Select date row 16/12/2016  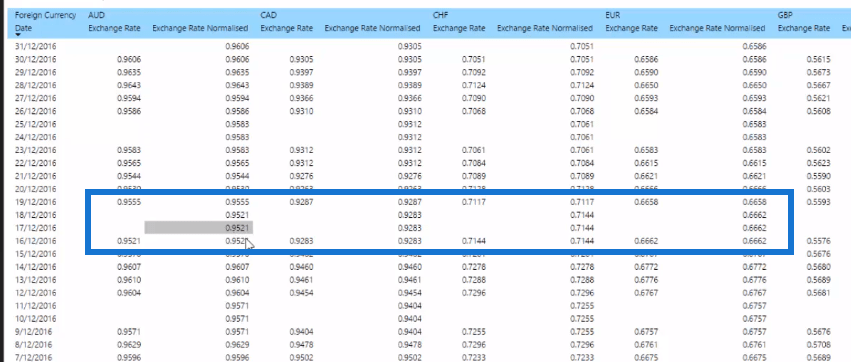35,241
